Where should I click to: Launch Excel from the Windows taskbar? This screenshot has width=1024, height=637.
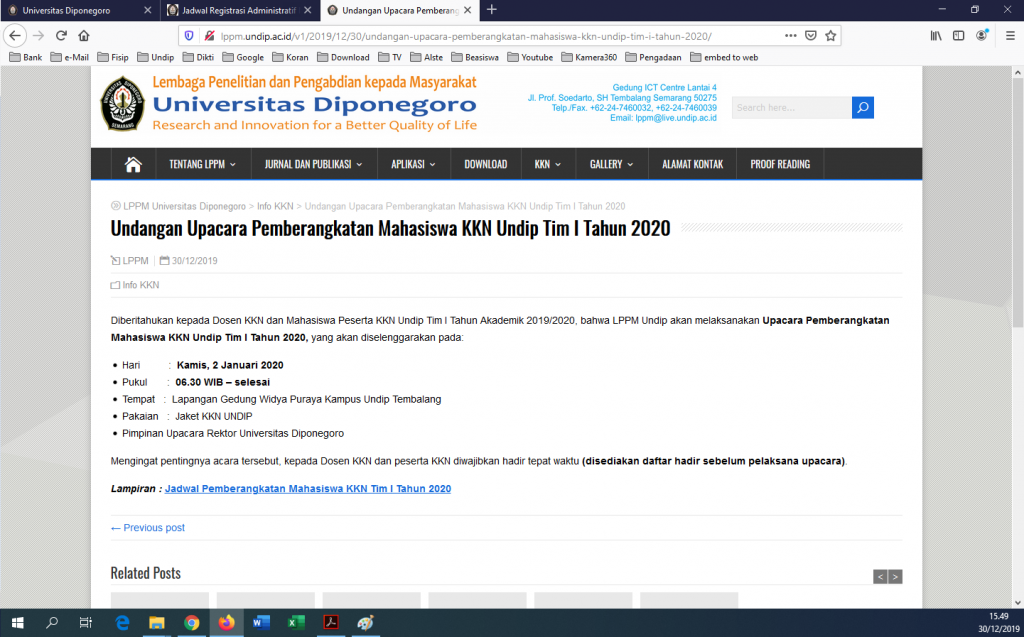(296, 622)
